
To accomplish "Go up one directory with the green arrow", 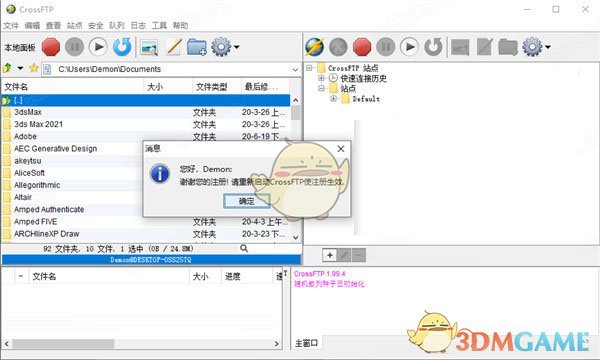I will pos(7,68).
